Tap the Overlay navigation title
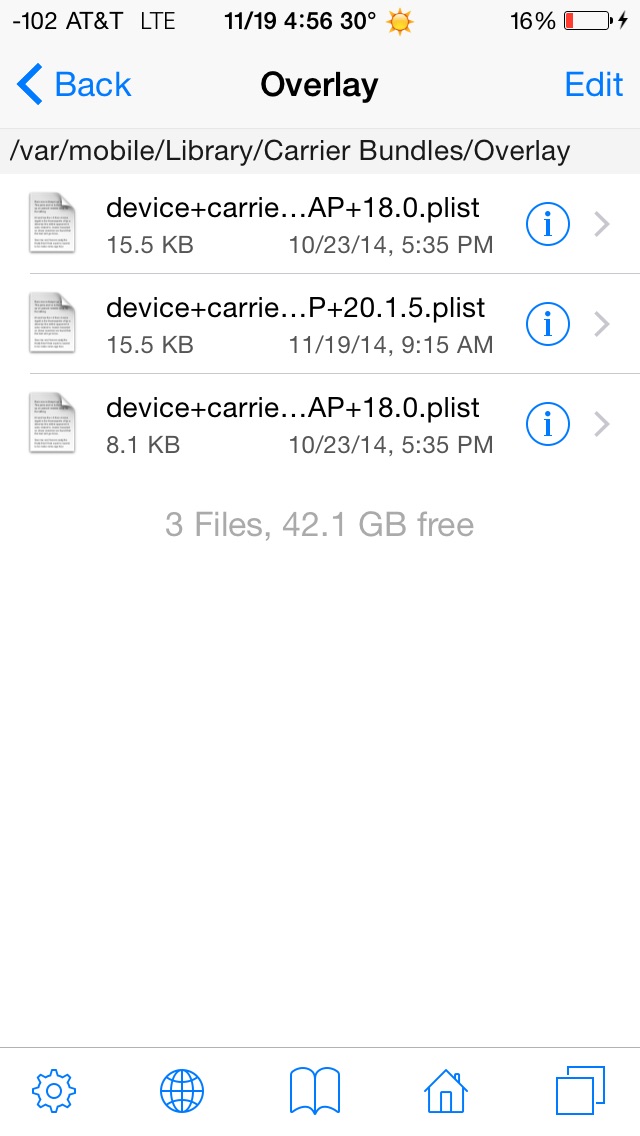 [319, 85]
